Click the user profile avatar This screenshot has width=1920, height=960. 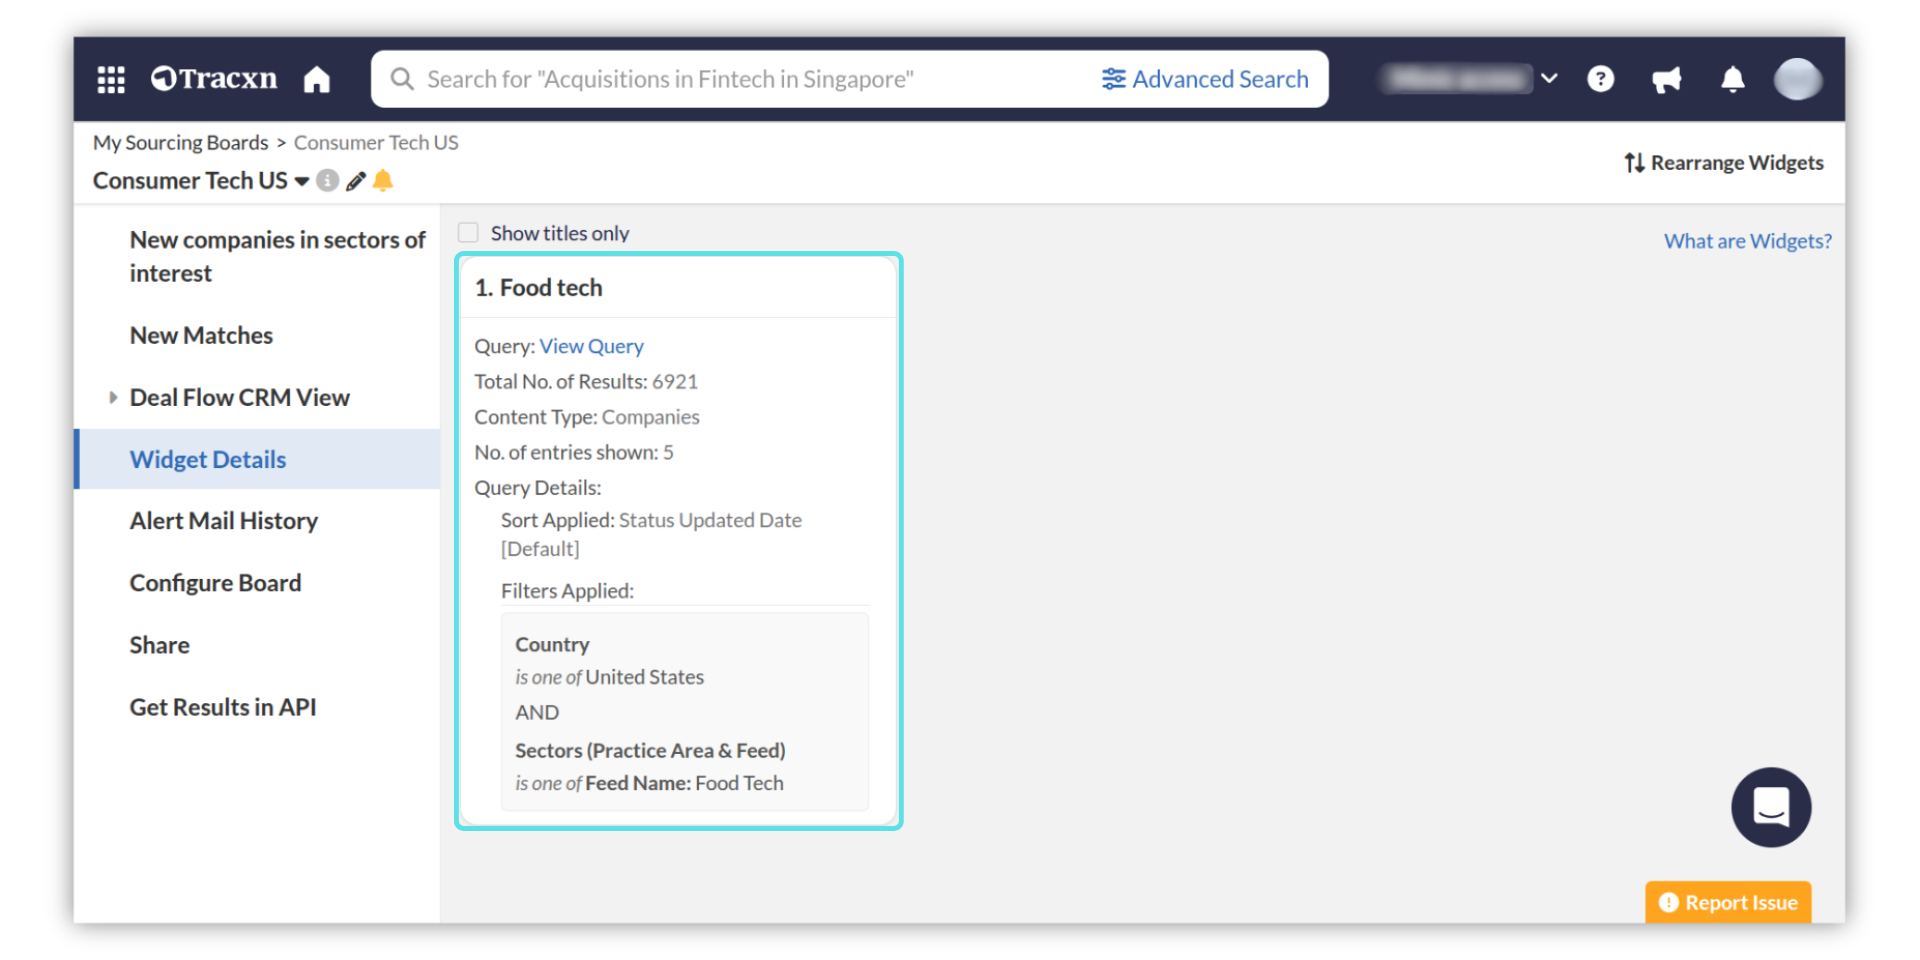[1797, 79]
